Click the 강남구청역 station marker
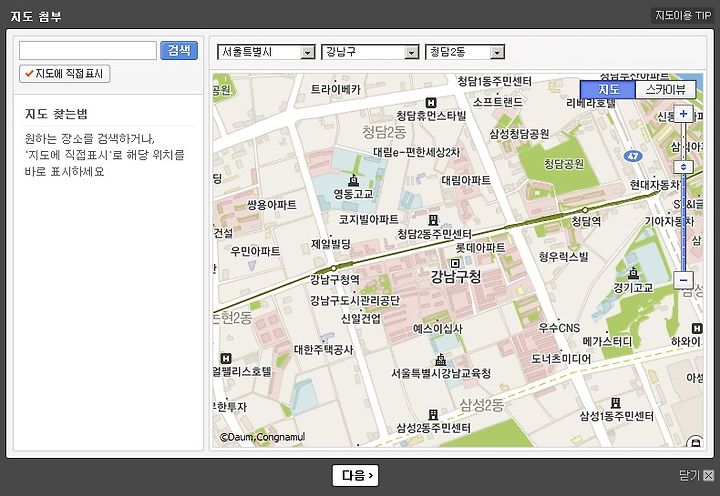This screenshot has height=496, width=720. coord(334,268)
